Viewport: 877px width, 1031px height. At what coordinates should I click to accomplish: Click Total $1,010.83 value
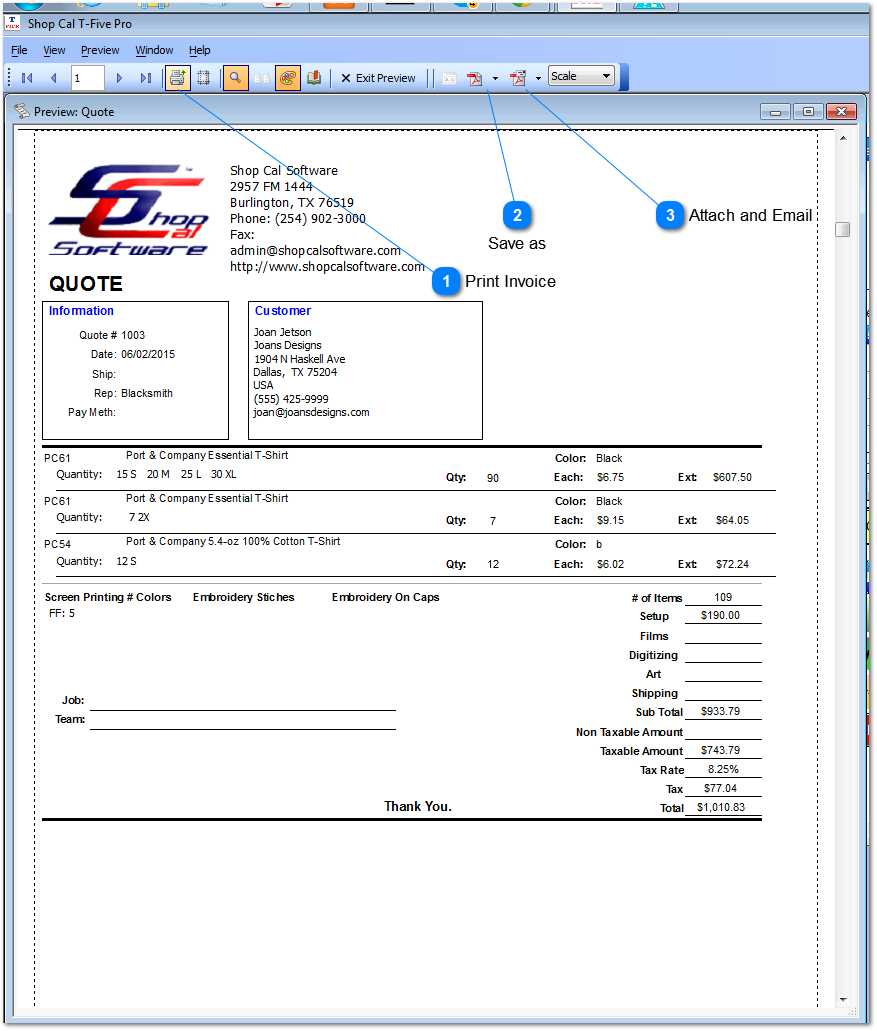(721, 807)
